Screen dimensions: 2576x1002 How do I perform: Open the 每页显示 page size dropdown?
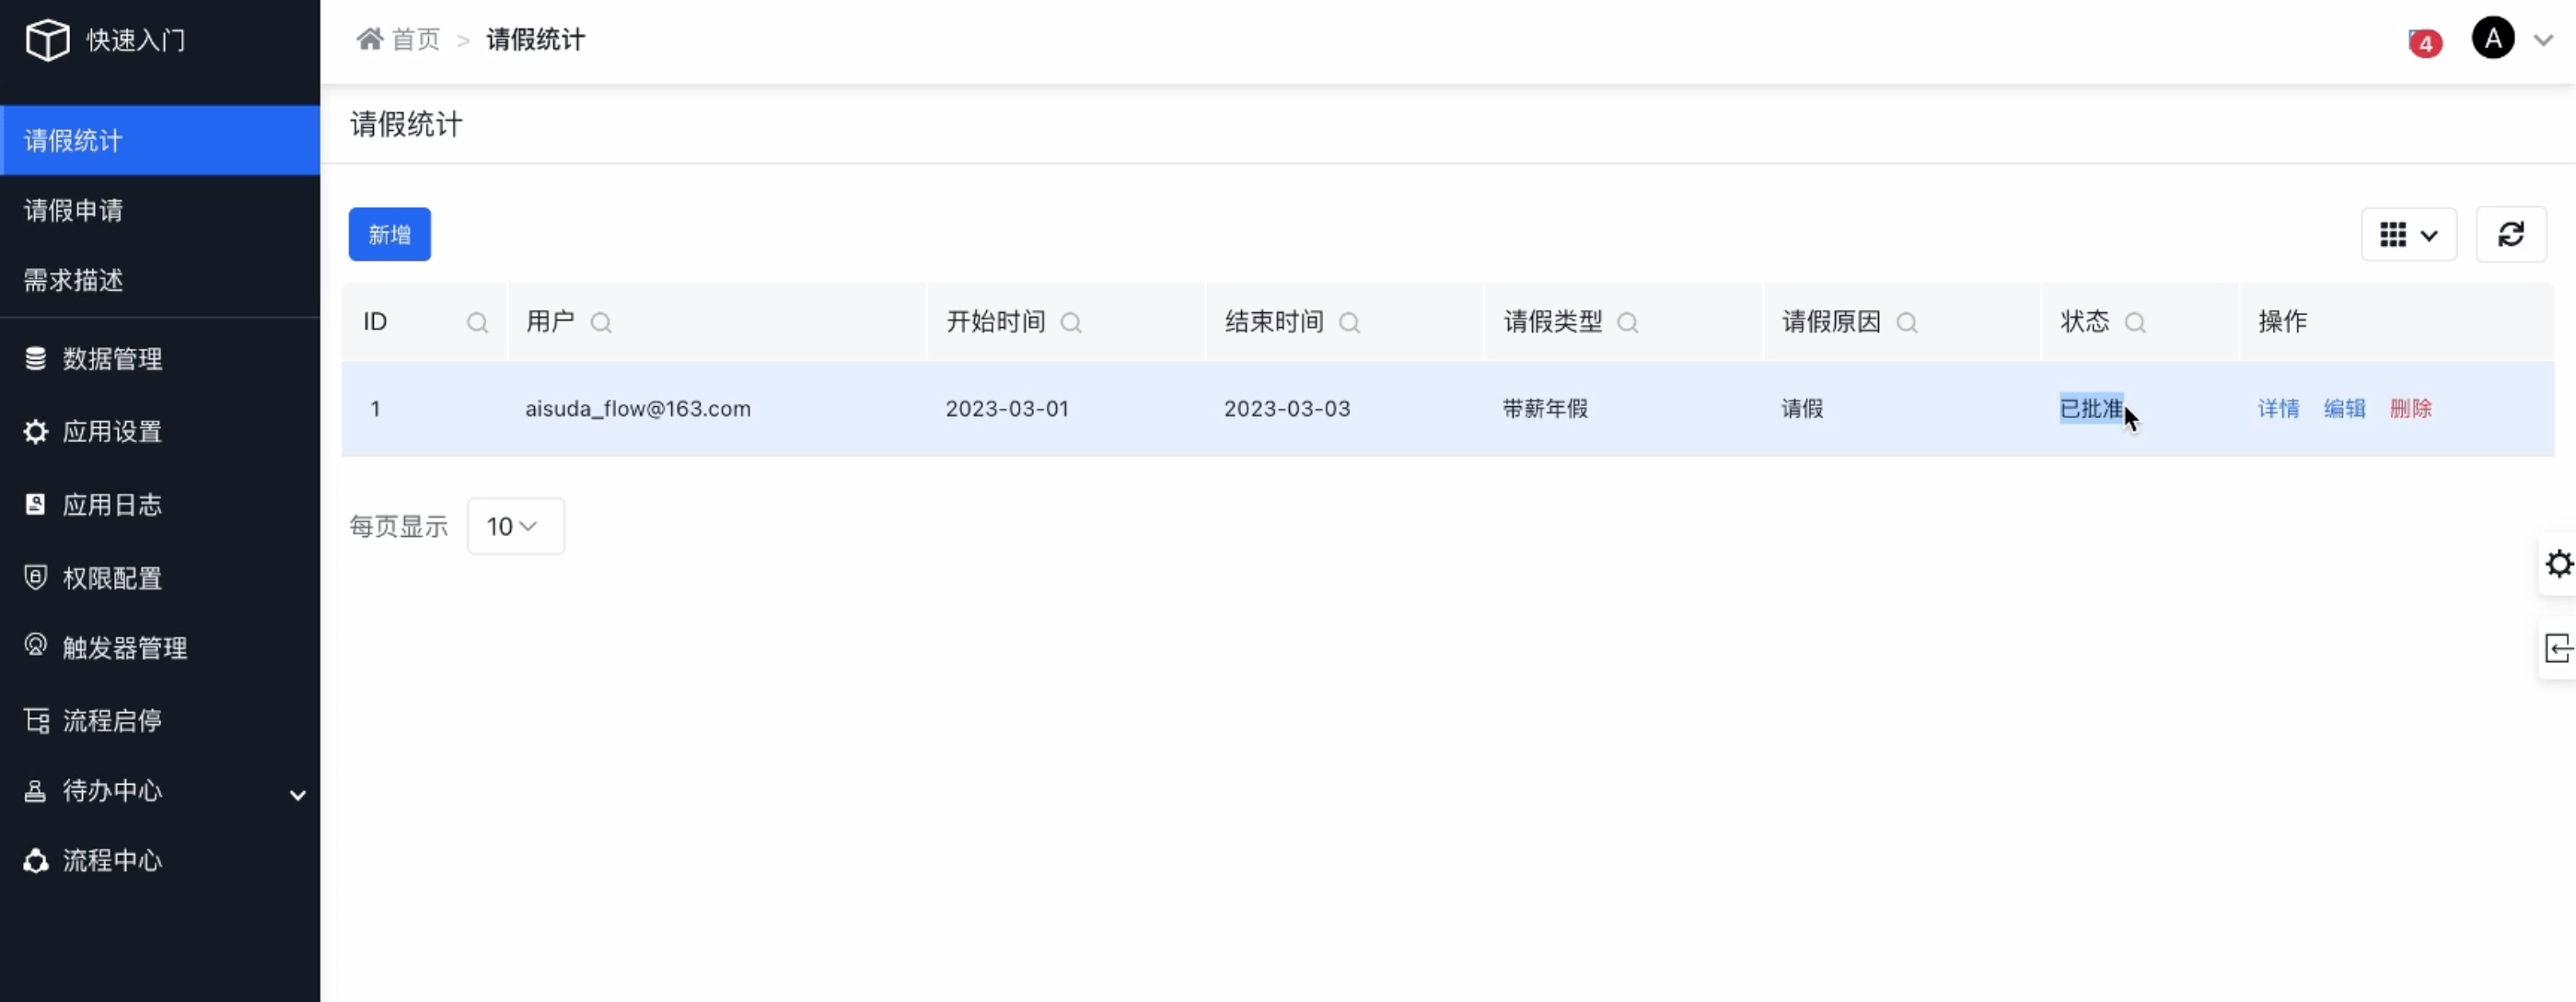tap(515, 526)
